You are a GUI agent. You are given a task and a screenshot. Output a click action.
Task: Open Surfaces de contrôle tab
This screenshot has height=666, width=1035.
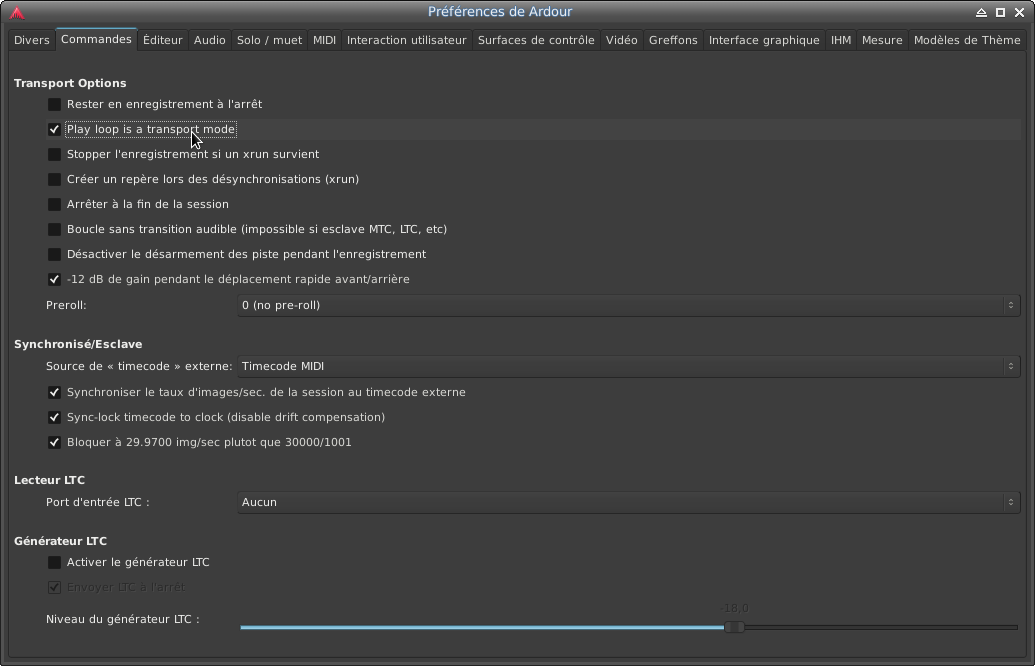536,40
